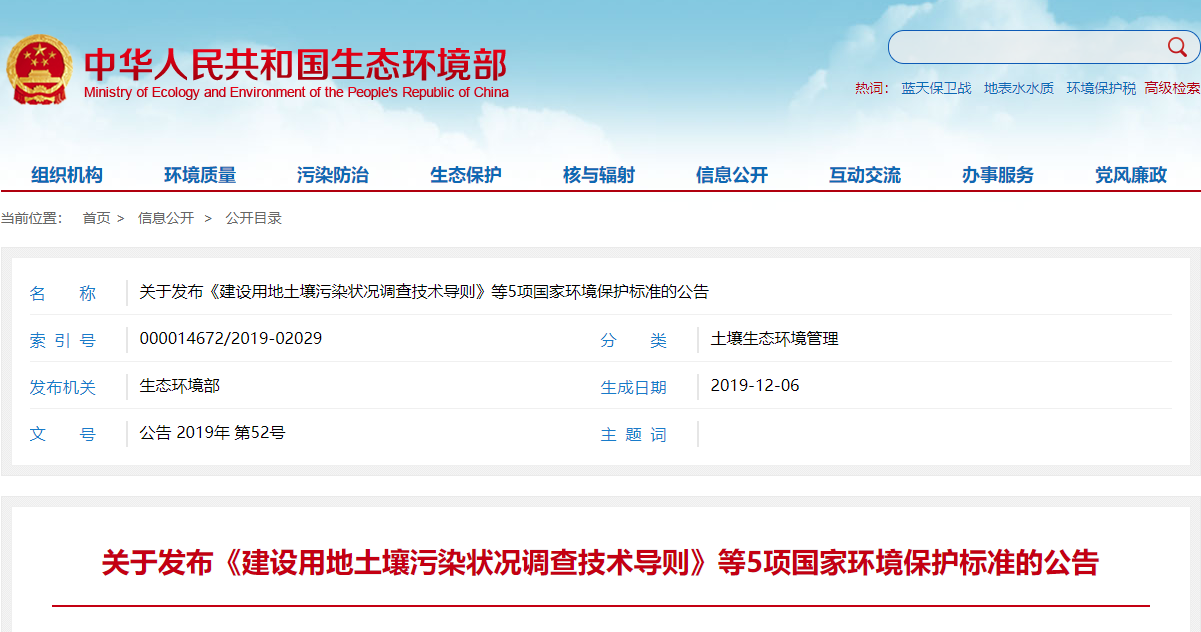
Task: Navigate to 办事服务 section
Action: coord(998,175)
